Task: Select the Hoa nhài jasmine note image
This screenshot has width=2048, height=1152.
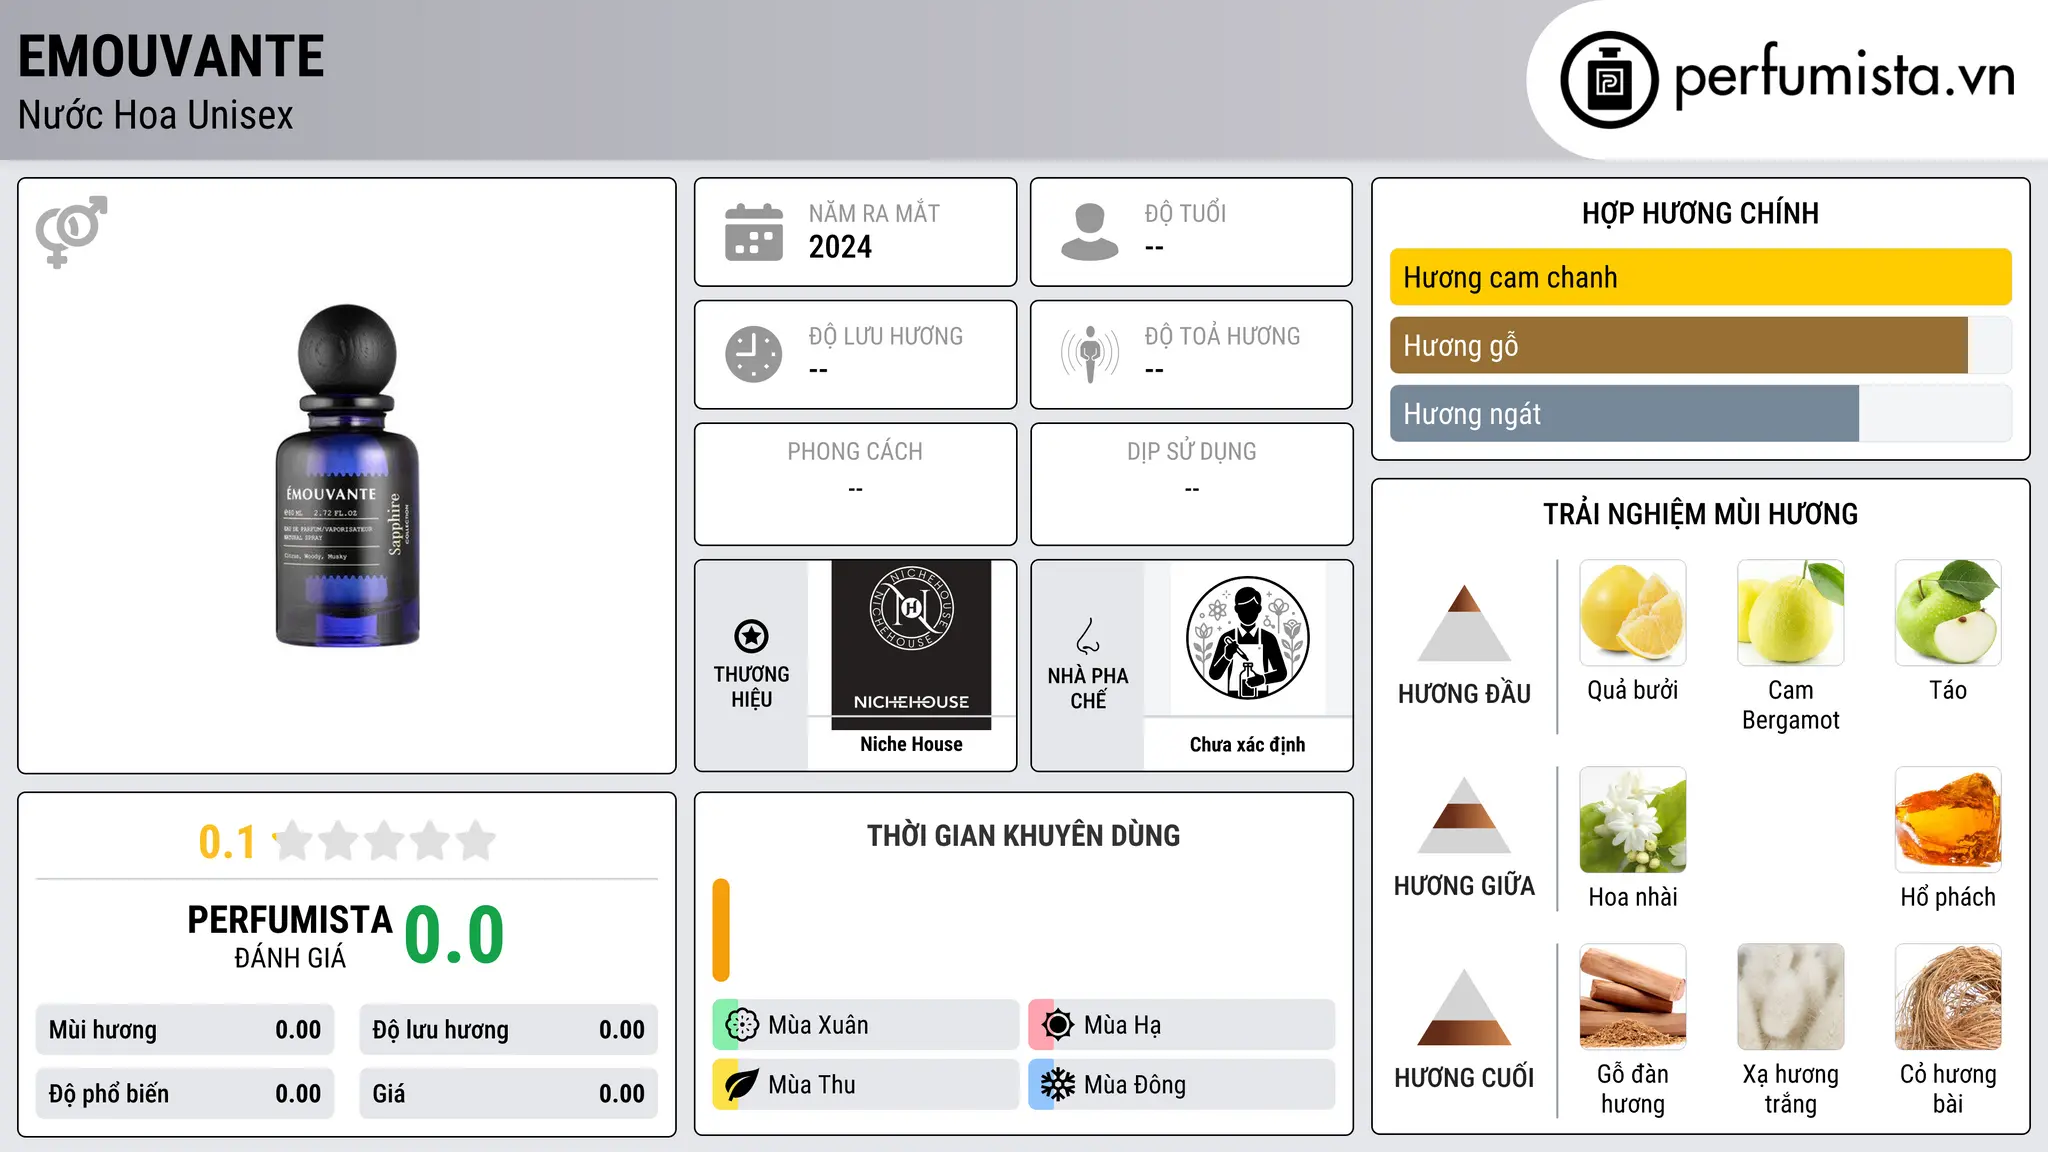Action: pos(1633,820)
